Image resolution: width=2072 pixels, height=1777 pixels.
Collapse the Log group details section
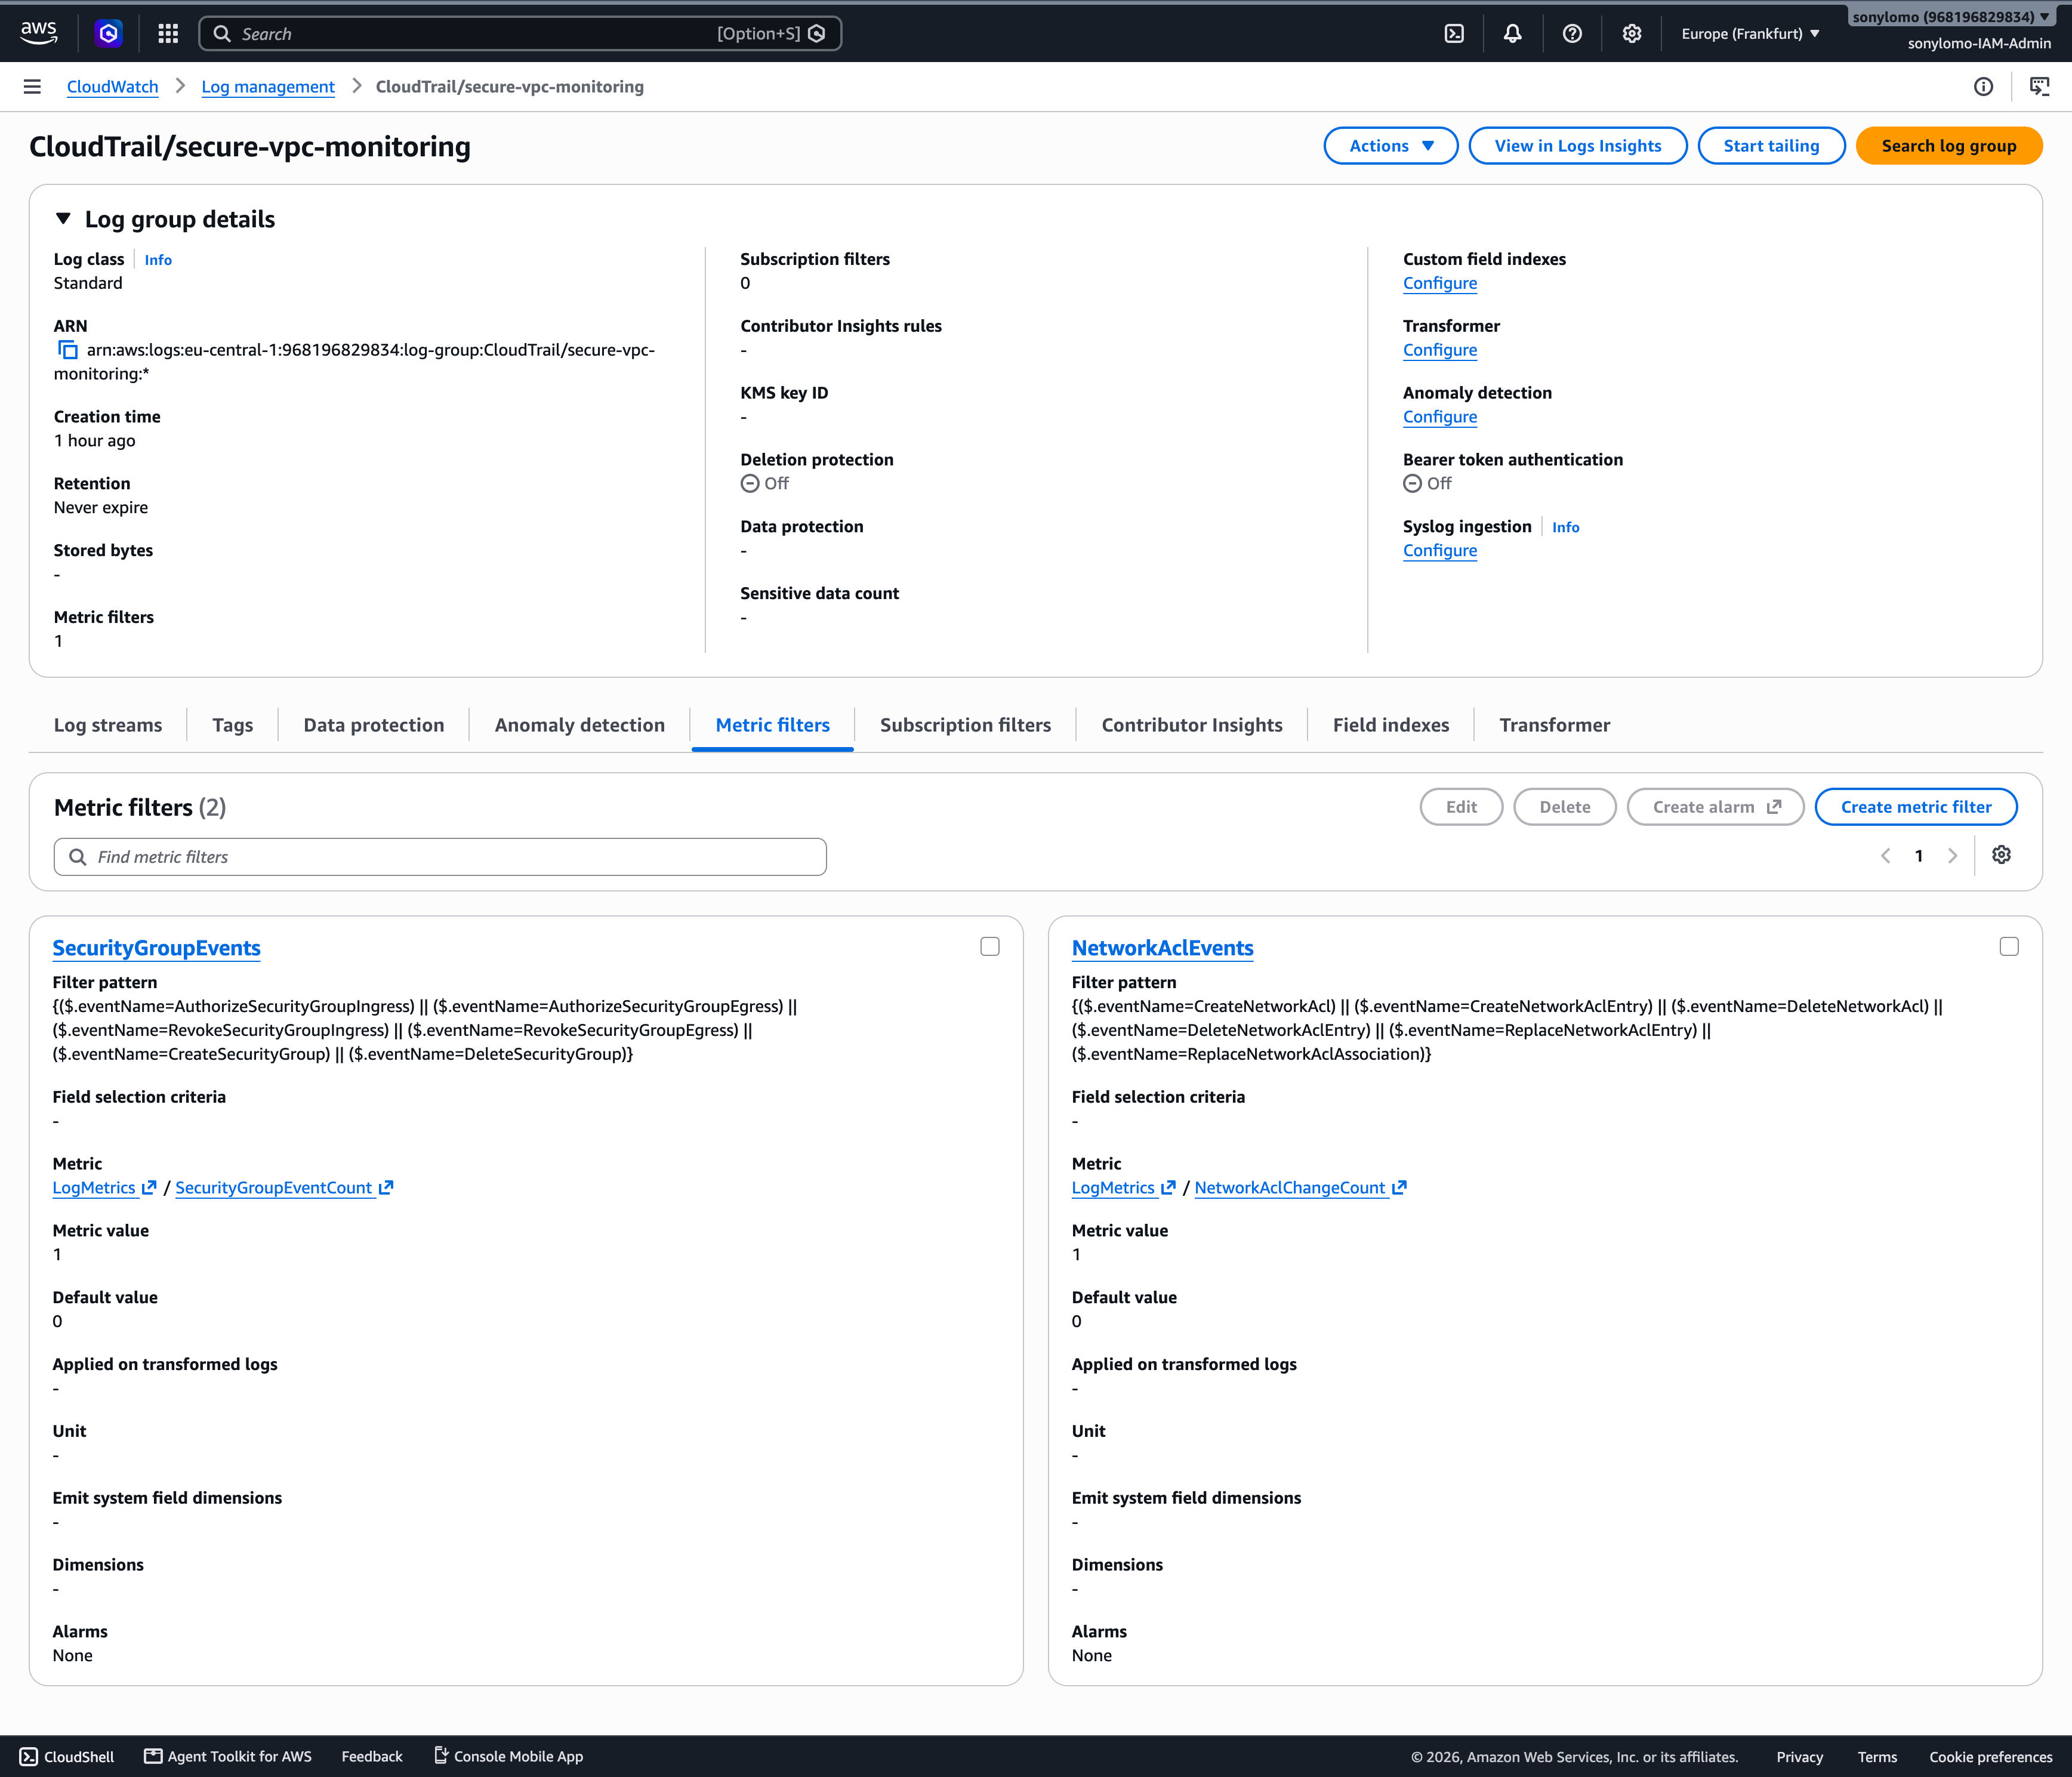point(63,219)
